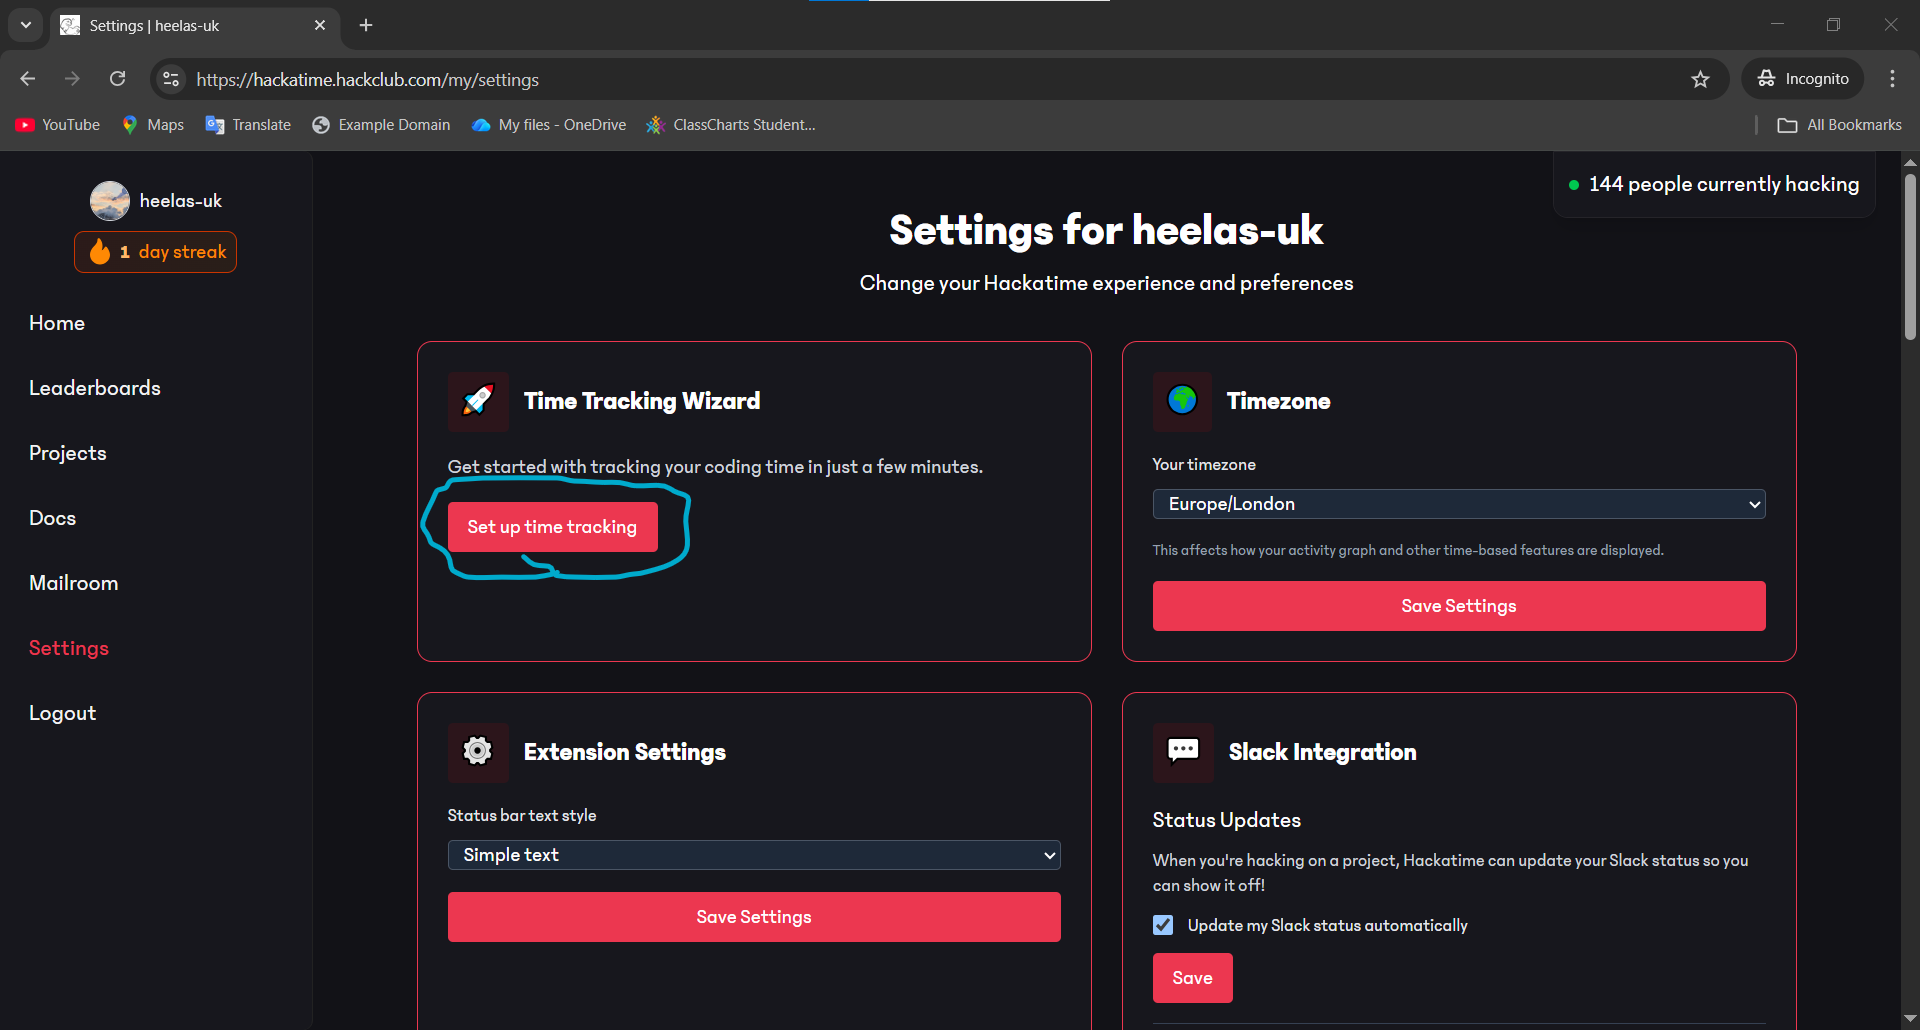This screenshot has height=1030, width=1920.
Task: Open the ClassCharts Student bookmark
Action: tap(730, 124)
